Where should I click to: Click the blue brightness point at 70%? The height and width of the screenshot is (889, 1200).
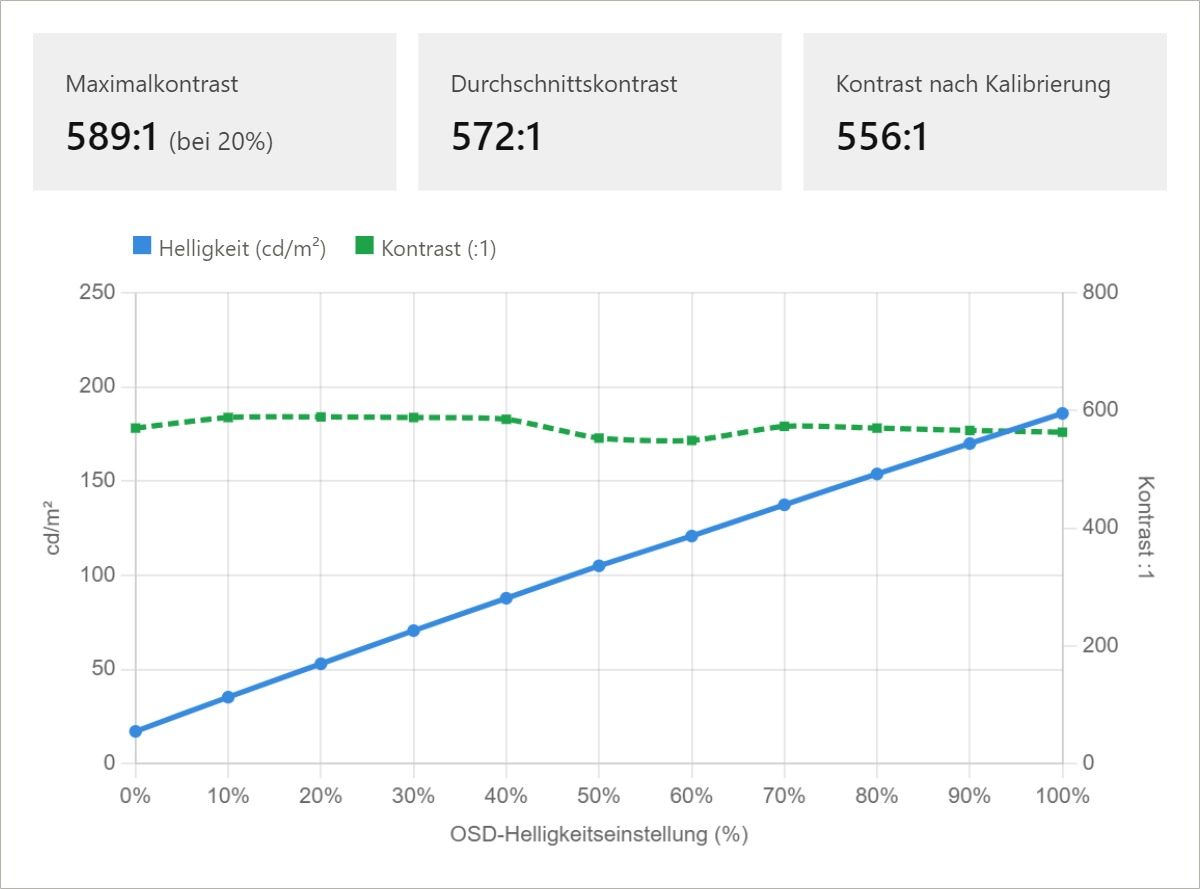click(x=784, y=505)
